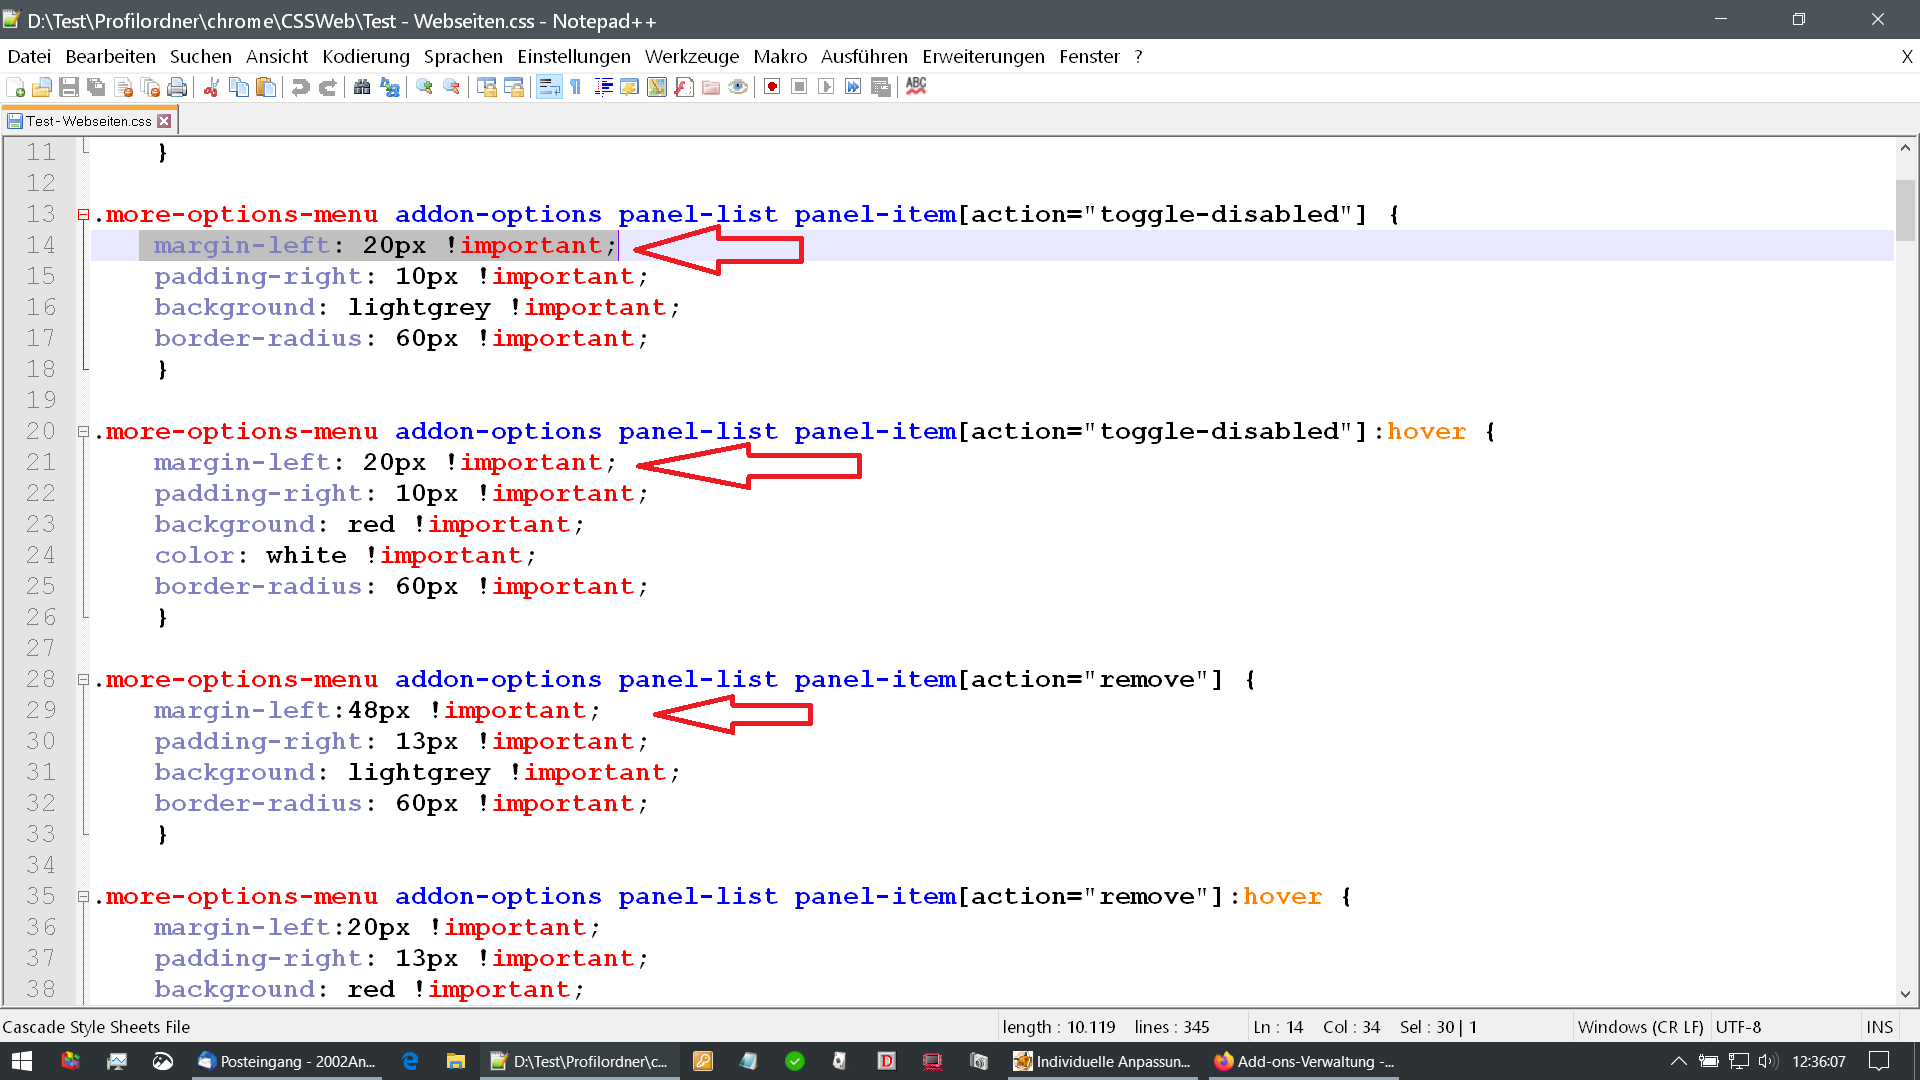Collapse the fold marker at line 20

pos(84,432)
